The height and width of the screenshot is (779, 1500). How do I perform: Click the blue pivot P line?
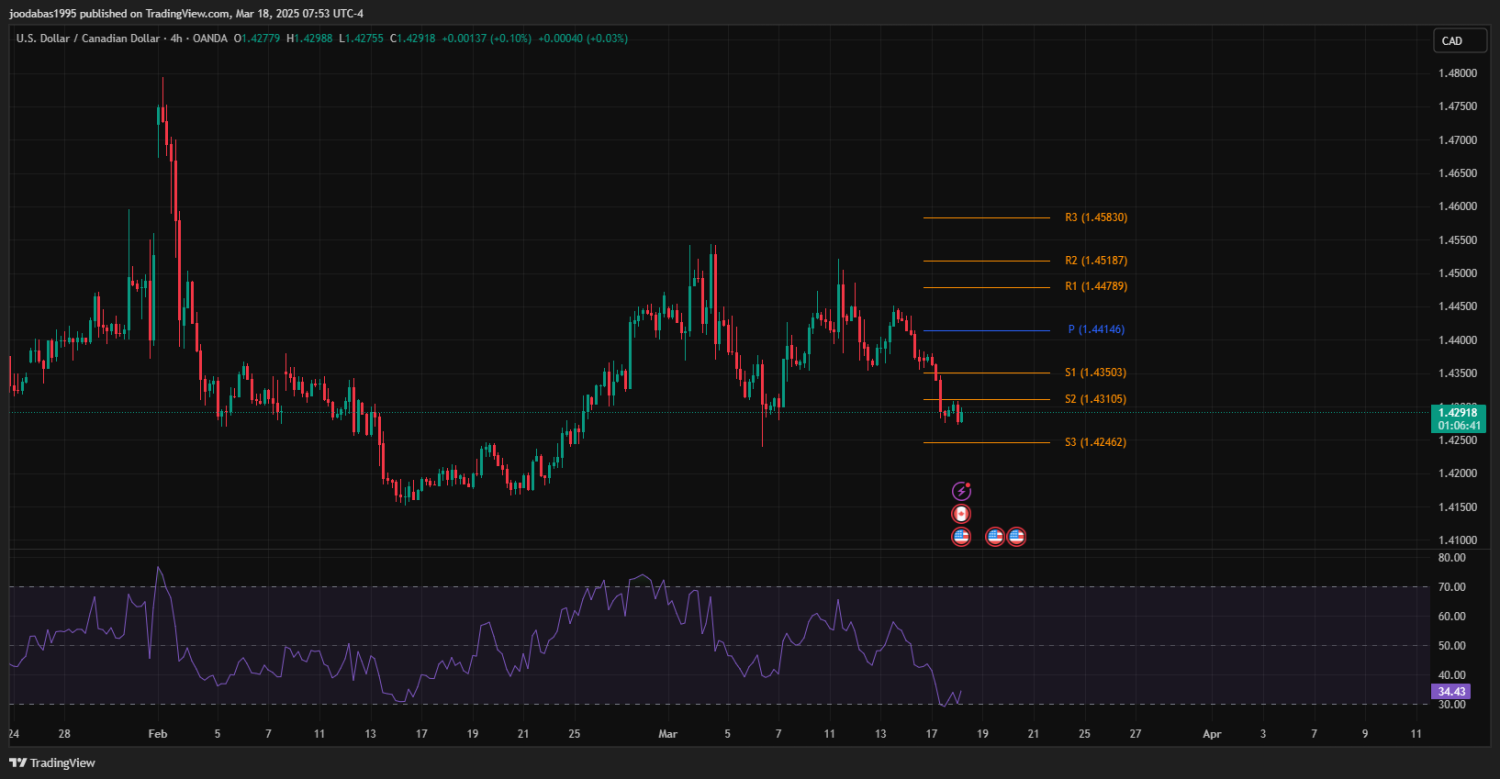tap(987, 330)
